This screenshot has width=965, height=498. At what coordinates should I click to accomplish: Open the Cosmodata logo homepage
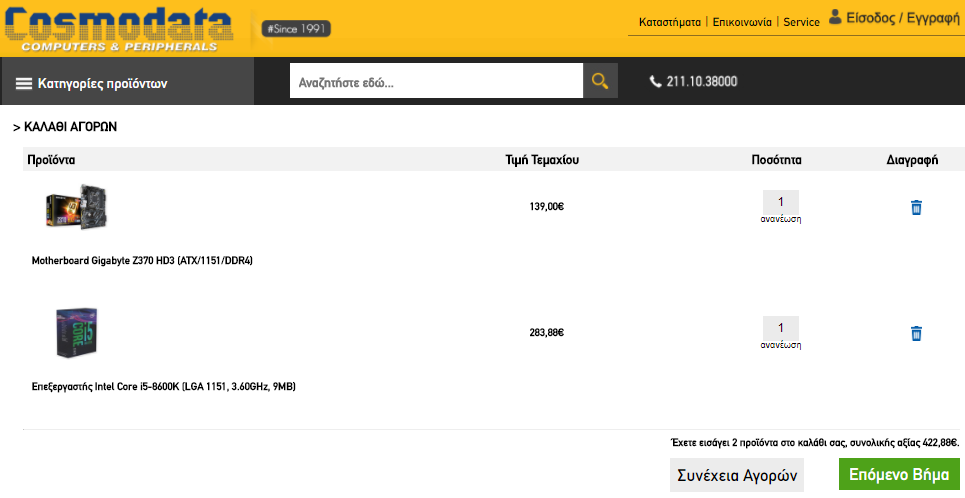click(x=119, y=29)
